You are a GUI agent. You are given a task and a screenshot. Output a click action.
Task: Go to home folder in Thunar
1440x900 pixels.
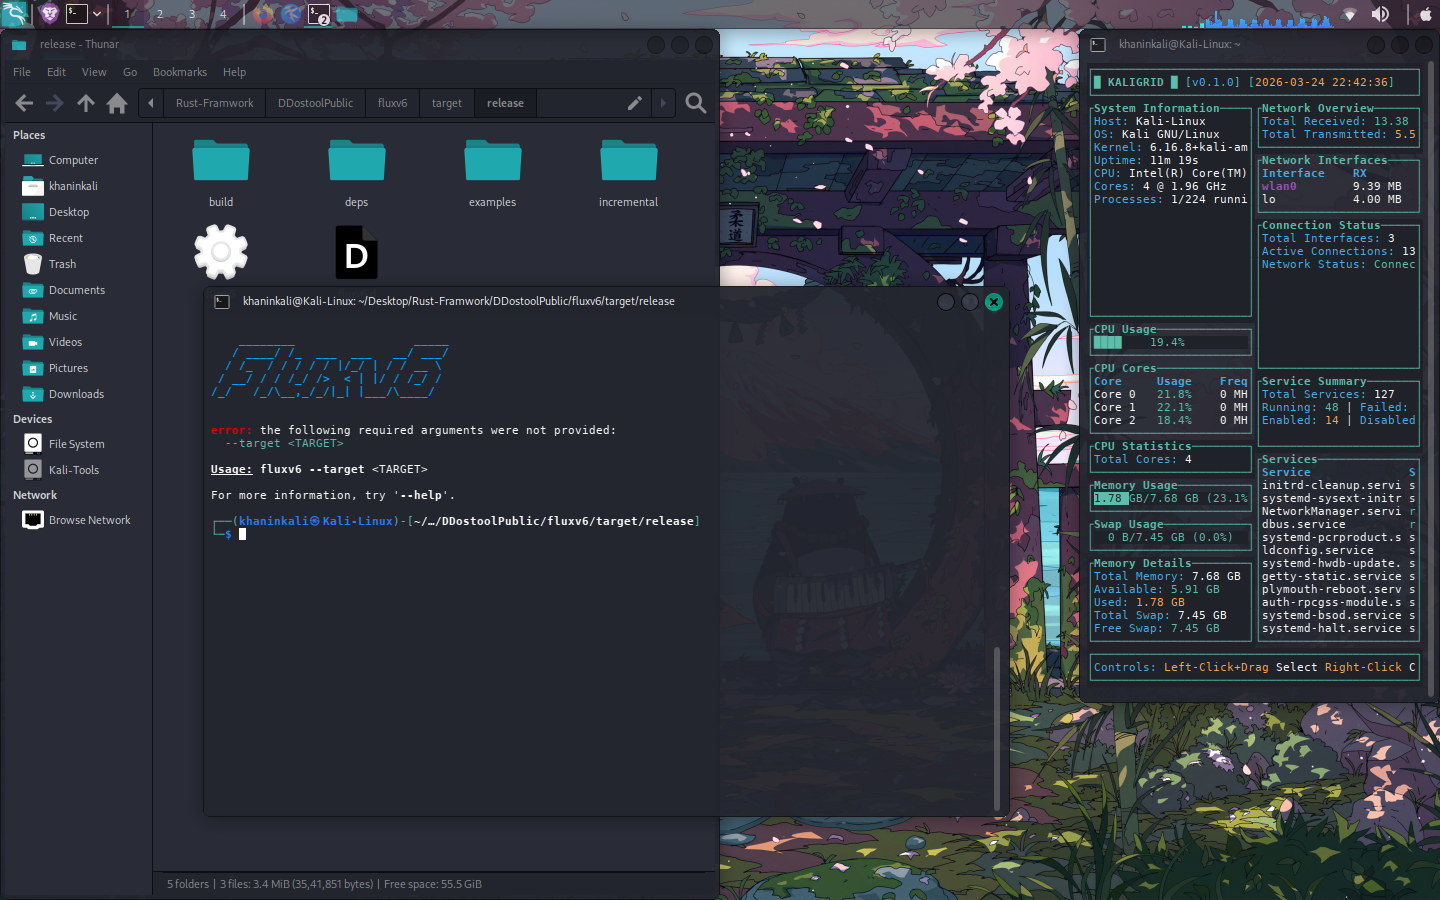pyautogui.click(x=117, y=103)
